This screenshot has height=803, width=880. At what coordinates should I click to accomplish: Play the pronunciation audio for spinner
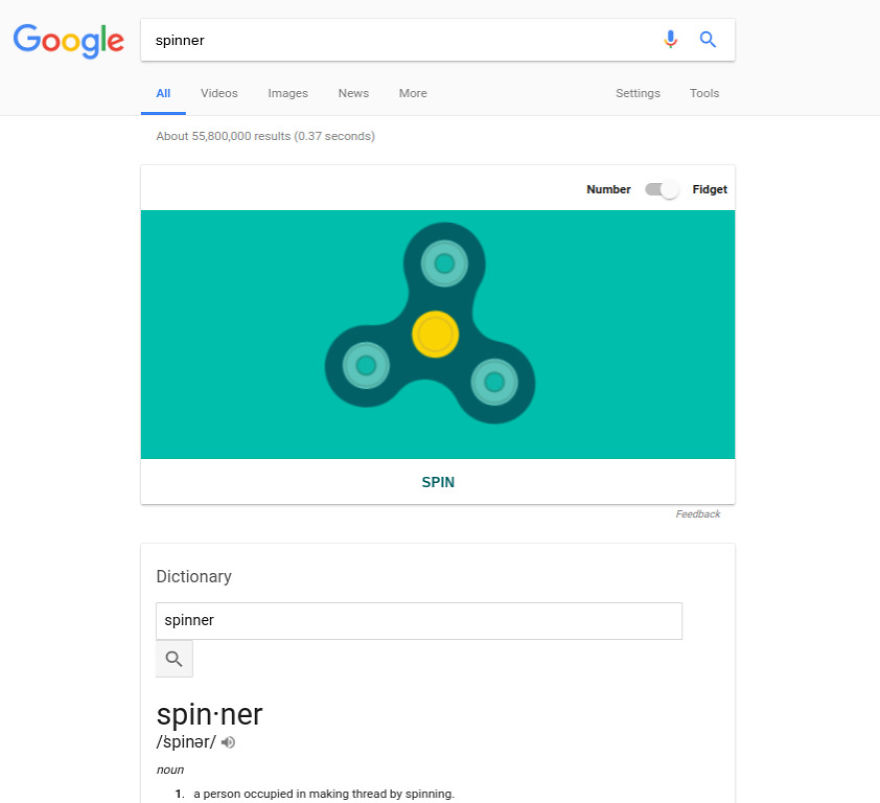click(228, 742)
